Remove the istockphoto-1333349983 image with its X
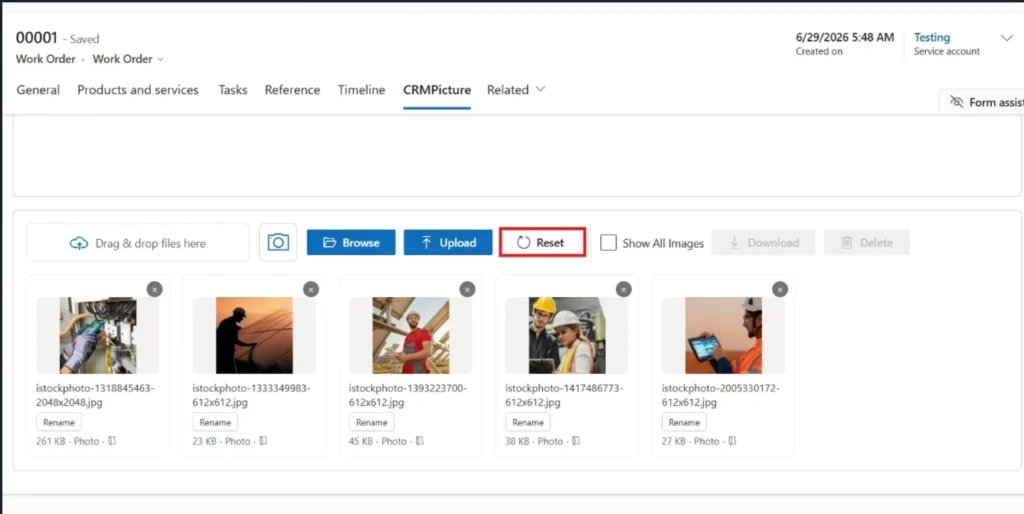Viewport: 1024px width, 514px height. [311, 289]
